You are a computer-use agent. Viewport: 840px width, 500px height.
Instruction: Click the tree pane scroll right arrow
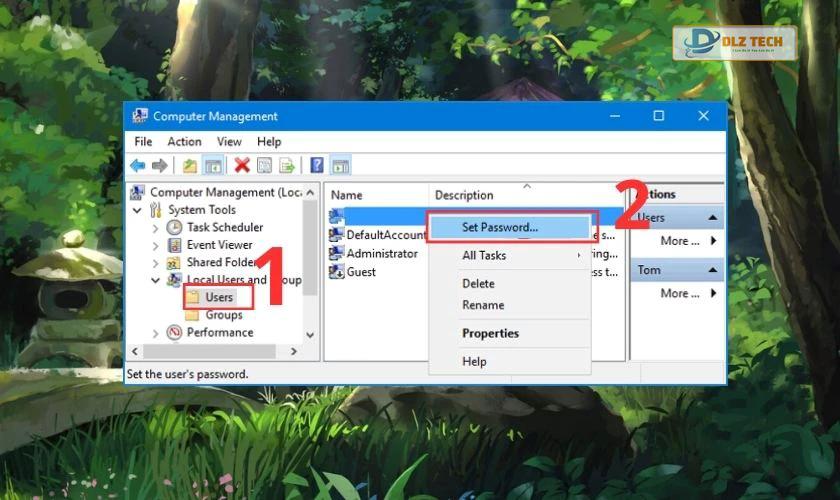click(294, 352)
